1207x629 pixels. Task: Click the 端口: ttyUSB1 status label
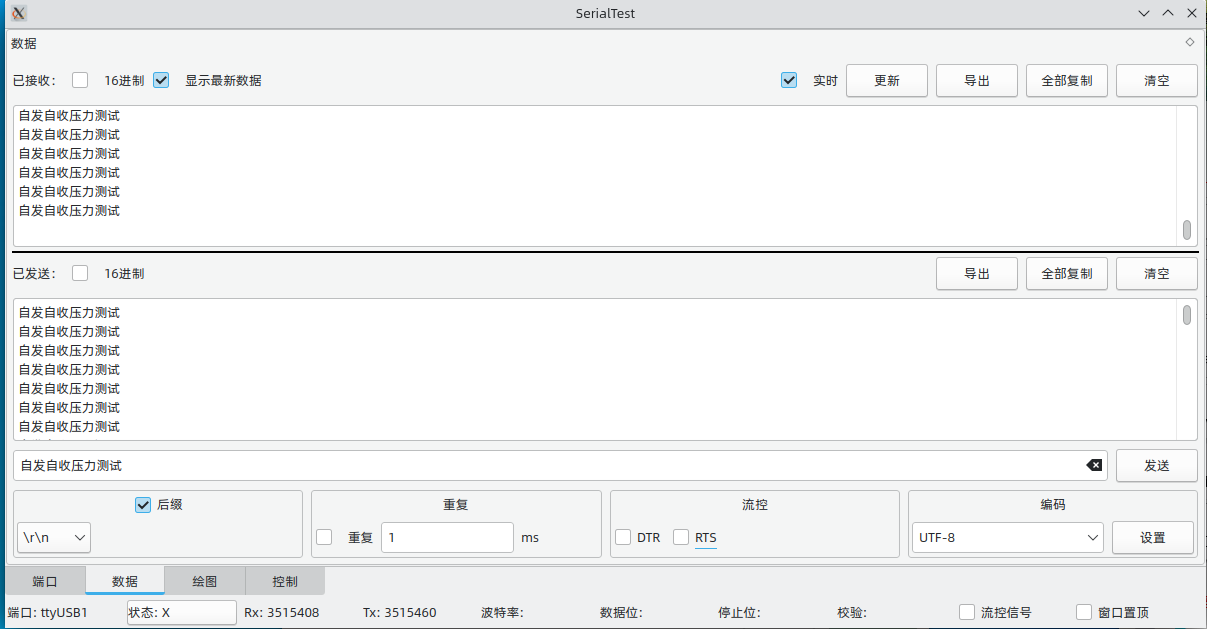pos(48,612)
